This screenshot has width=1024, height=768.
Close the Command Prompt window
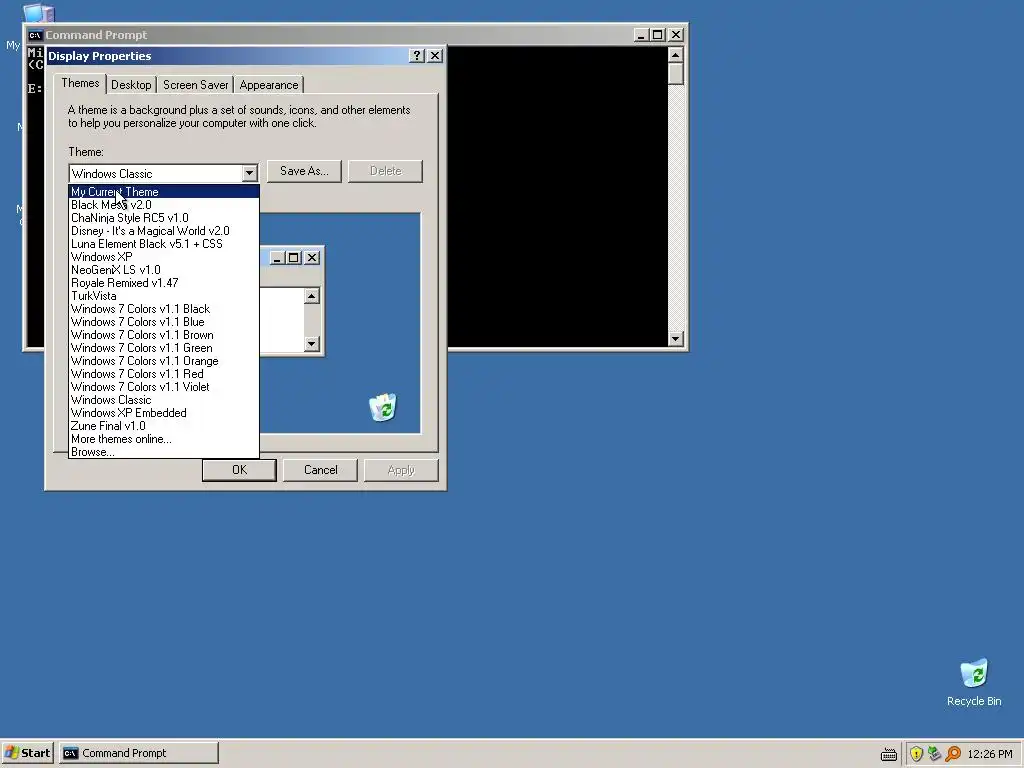click(x=676, y=35)
